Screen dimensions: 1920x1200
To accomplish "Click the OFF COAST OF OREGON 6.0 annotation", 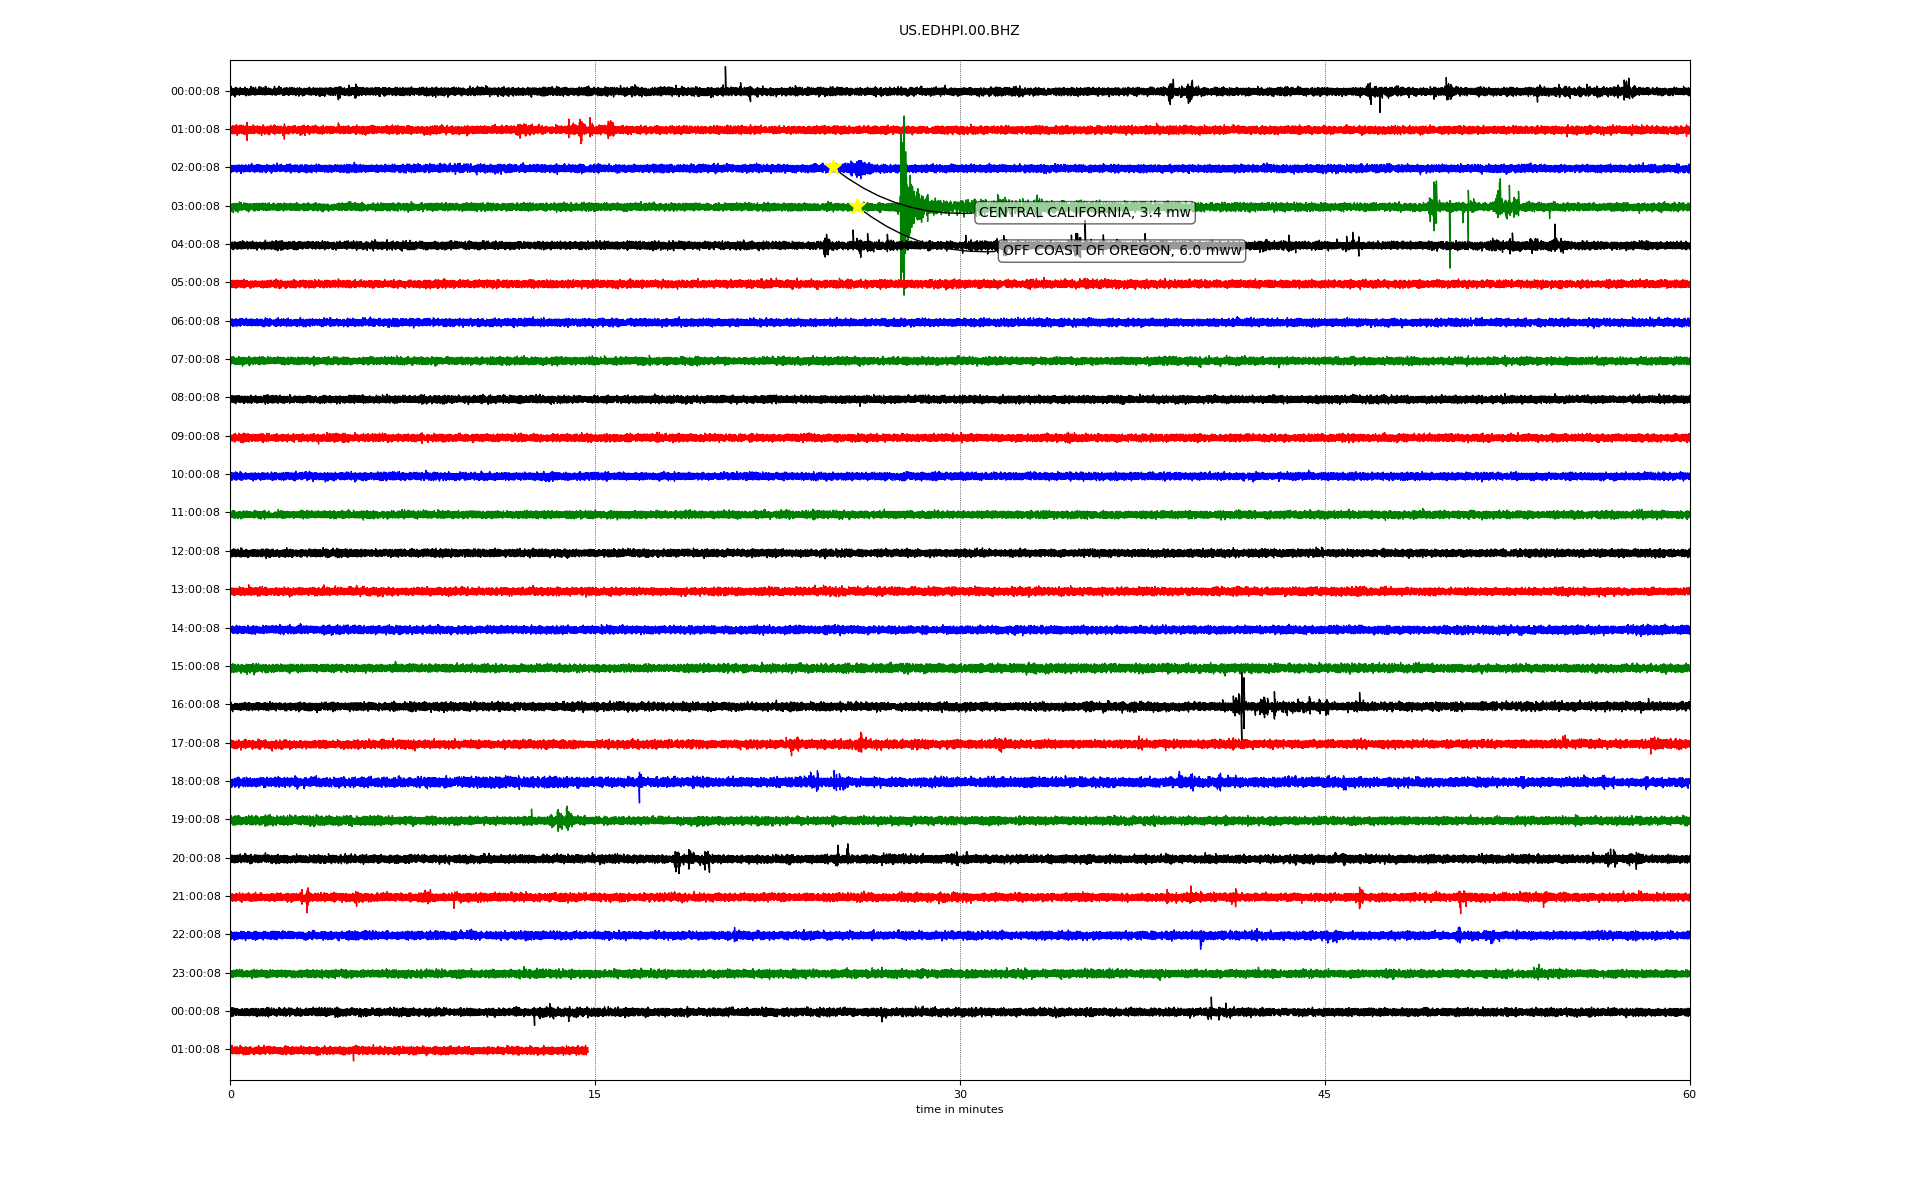I will tap(1121, 250).
